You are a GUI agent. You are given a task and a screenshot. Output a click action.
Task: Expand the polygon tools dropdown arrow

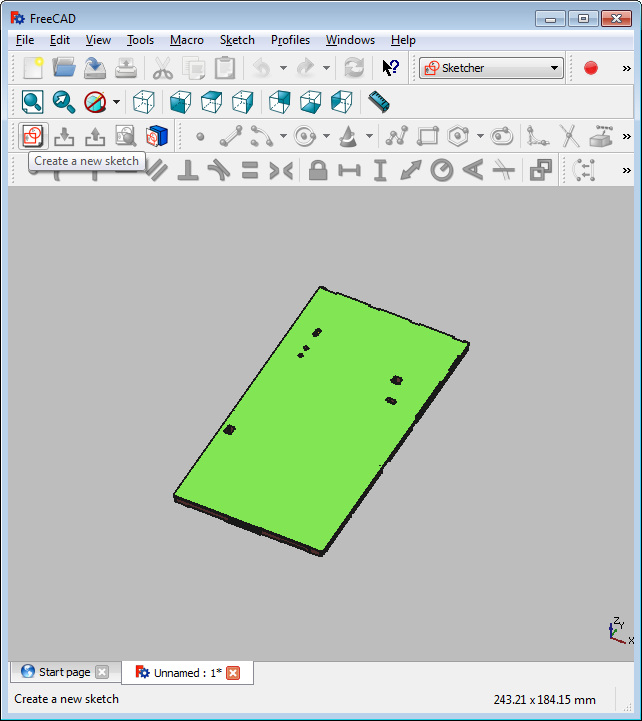pyautogui.click(x=480, y=136)
